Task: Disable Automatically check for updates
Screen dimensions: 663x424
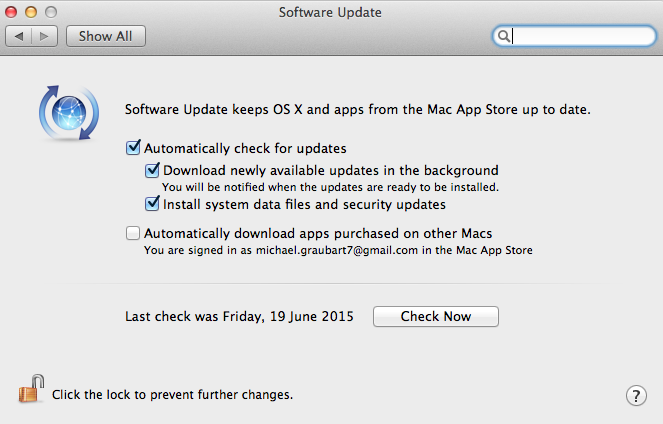Action: tap(133, 148)
